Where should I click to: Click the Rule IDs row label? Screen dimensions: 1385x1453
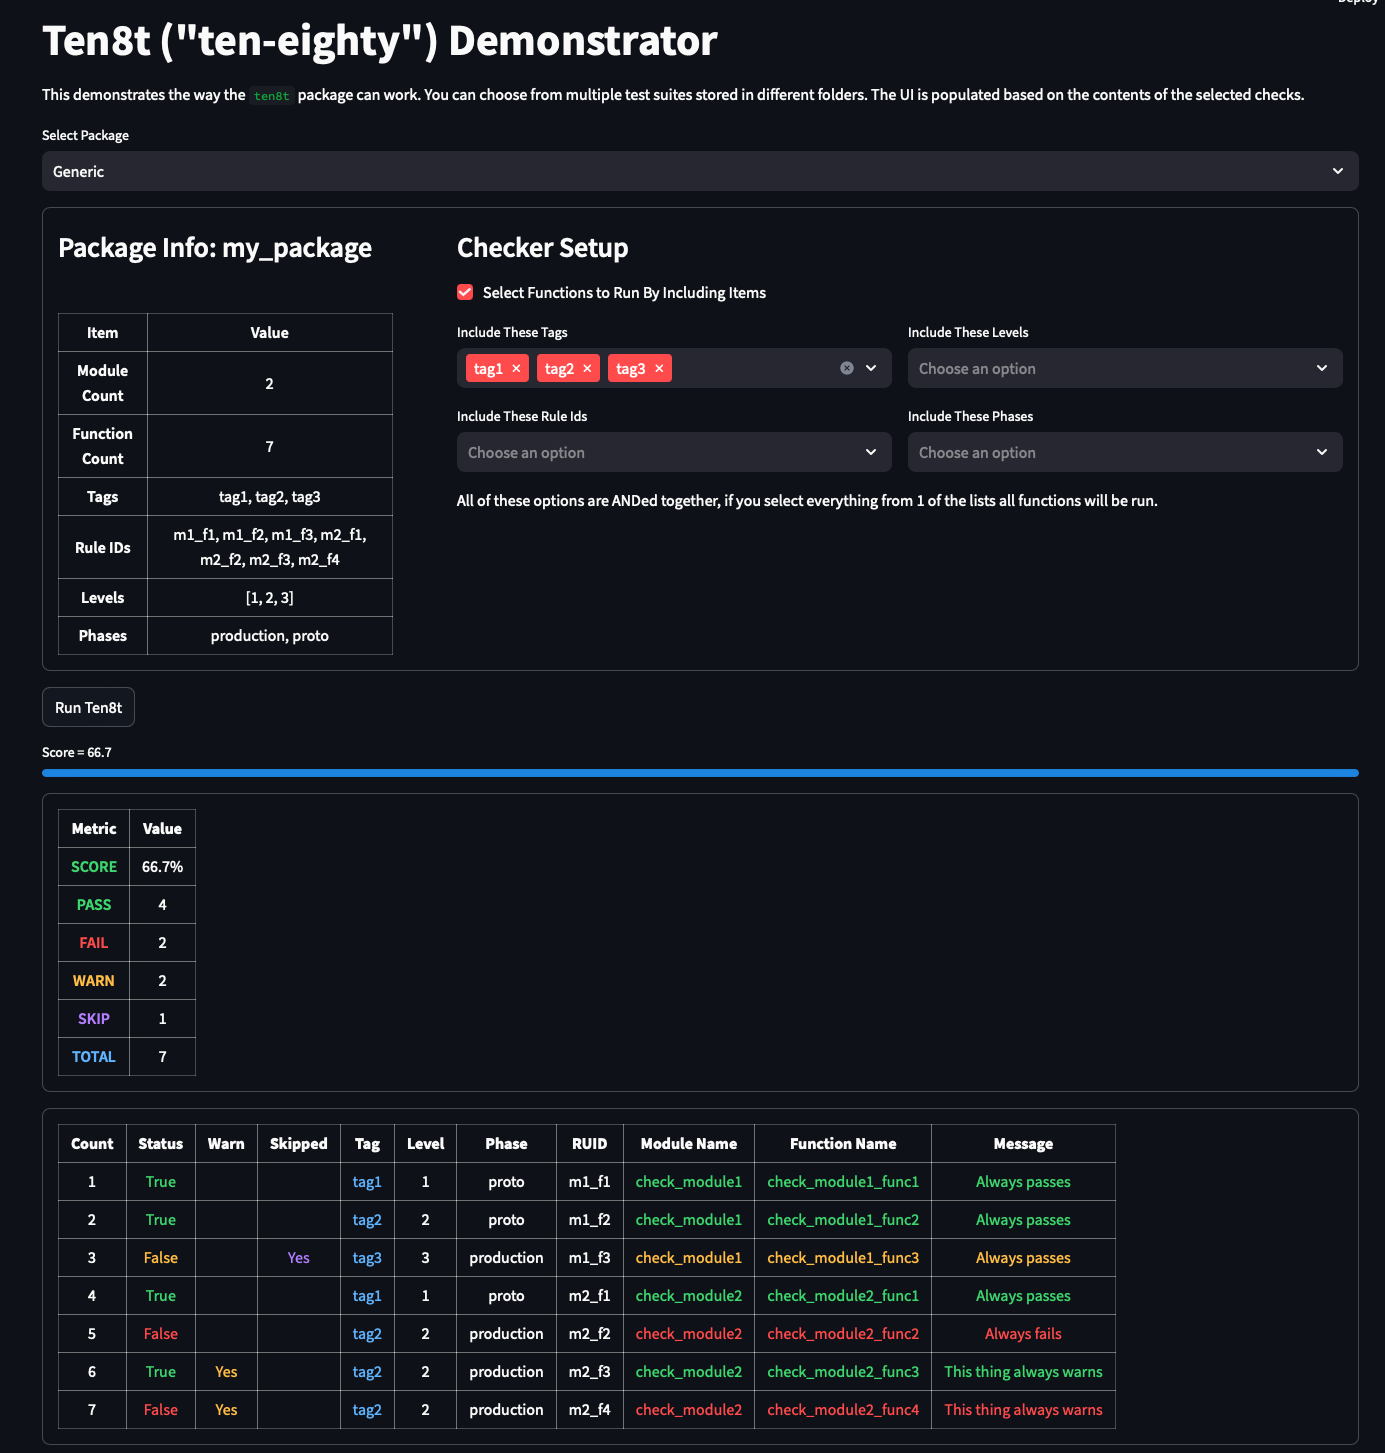tap(103, 547)
